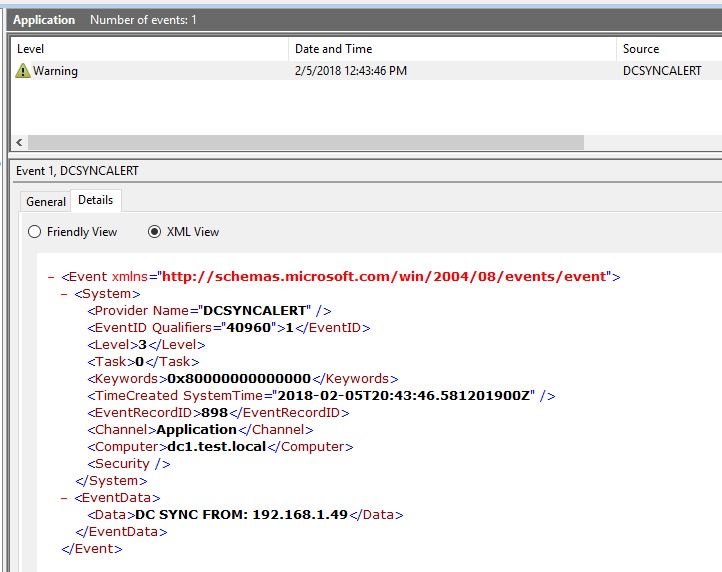Click the closing System tag
Viewport: 722px width, 572px height.
(x=111, y=481)
